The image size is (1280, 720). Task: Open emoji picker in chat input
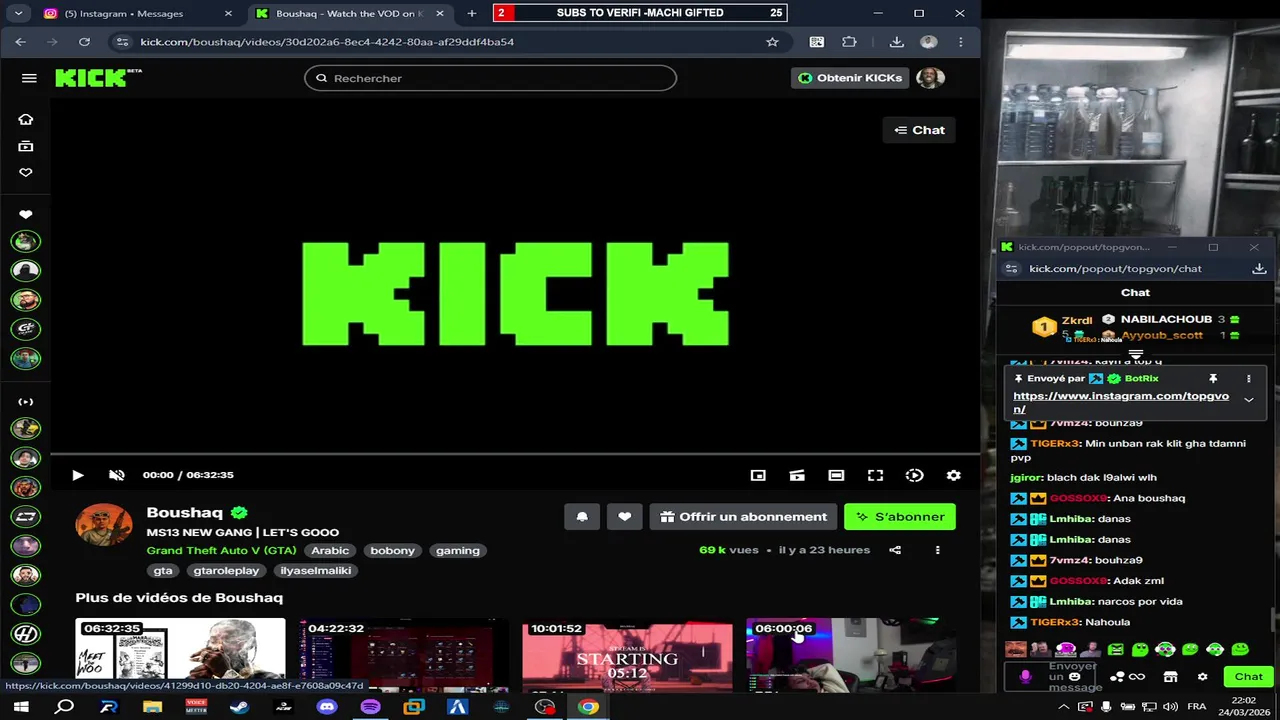[x=1075, y=677]
